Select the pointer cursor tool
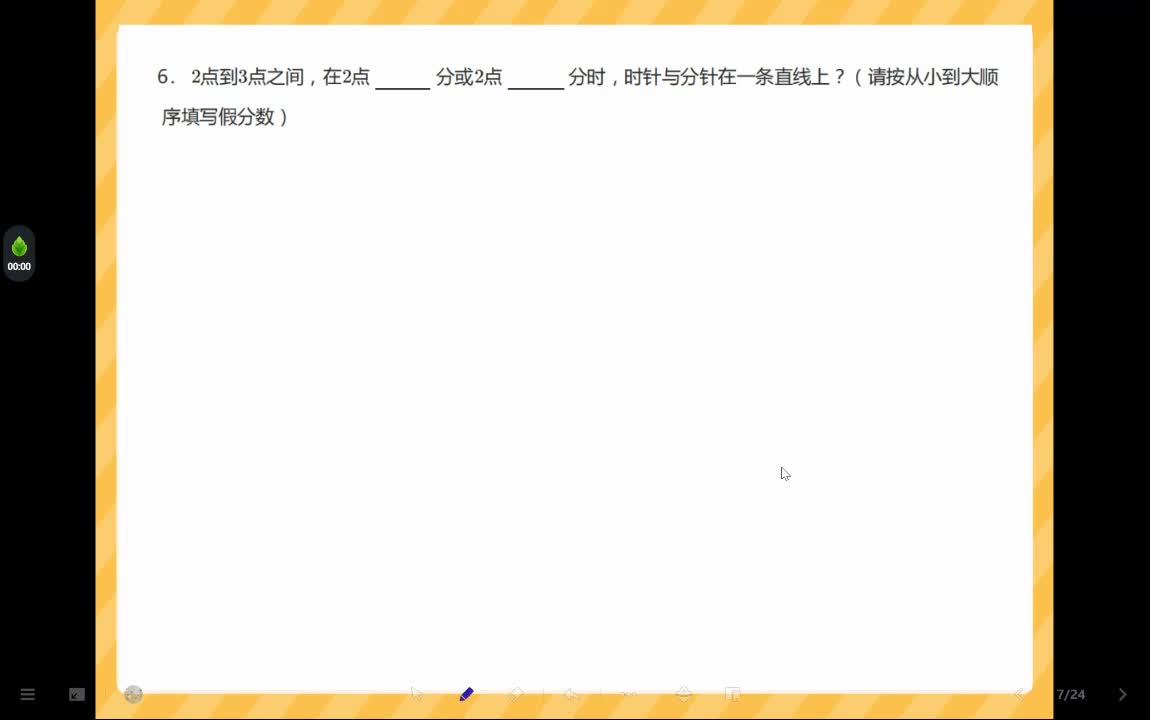The height and width of the screenshot is (720, 1150). pos(417,694)
